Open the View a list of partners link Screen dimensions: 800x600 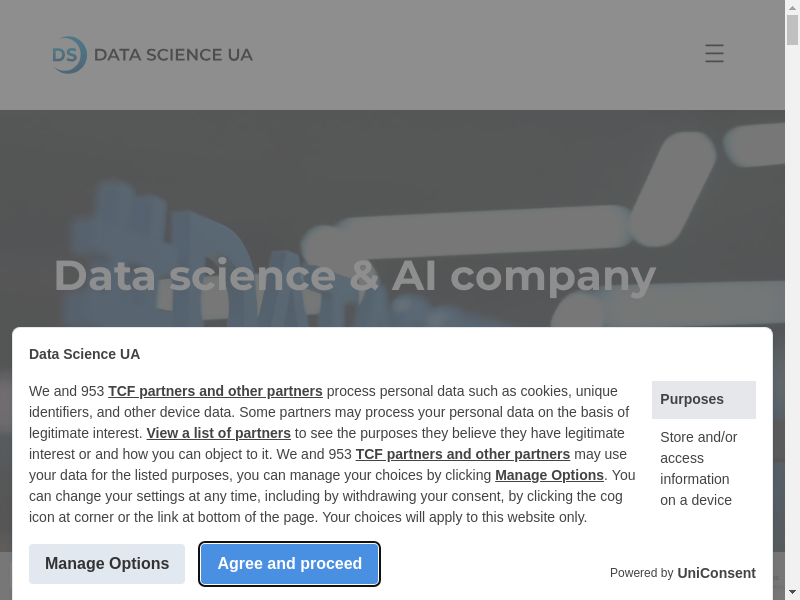[x=218, y=433]
